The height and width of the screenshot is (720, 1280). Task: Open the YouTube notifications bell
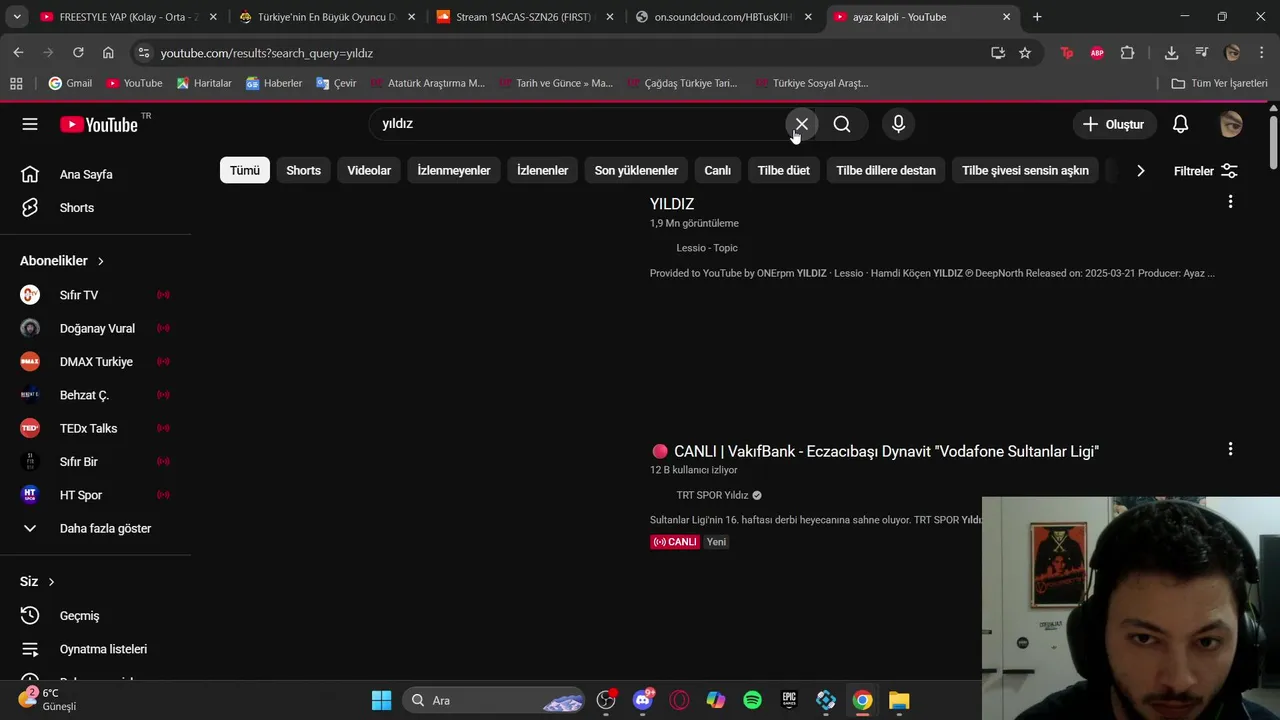pos(1180,124)
